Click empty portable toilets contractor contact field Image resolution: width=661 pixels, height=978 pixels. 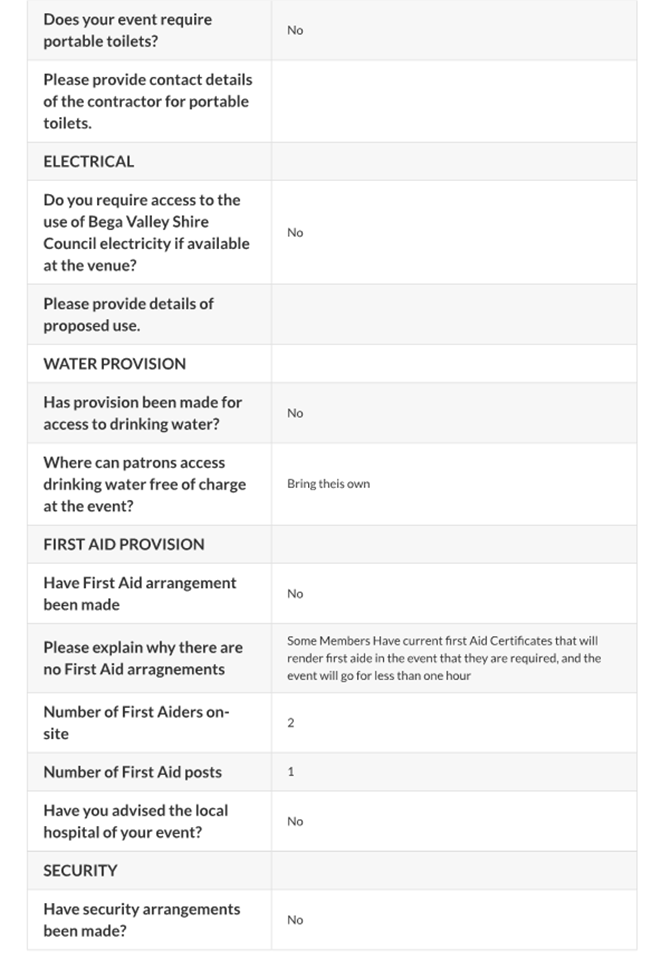click(452, 101)
